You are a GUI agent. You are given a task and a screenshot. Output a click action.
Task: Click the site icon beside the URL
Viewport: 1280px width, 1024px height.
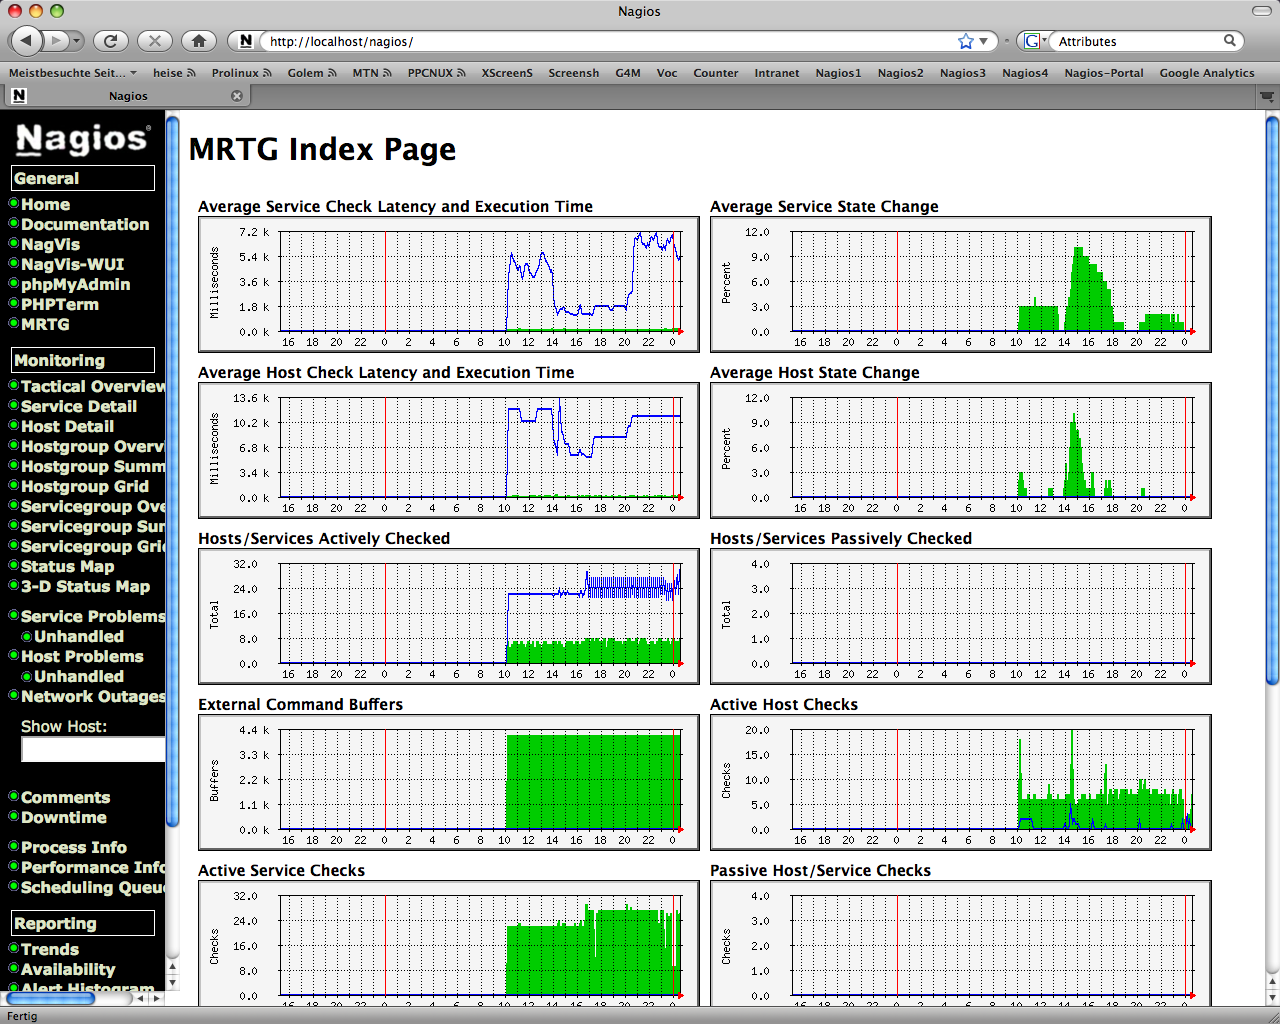click(x=246, y=41)
